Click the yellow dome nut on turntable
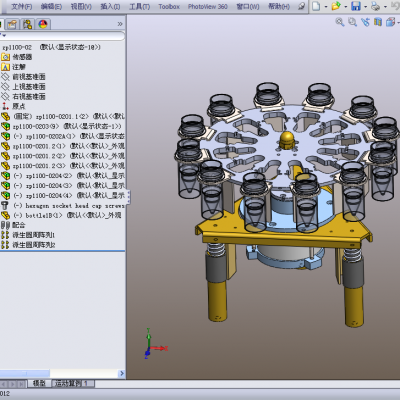 (287, 140)
